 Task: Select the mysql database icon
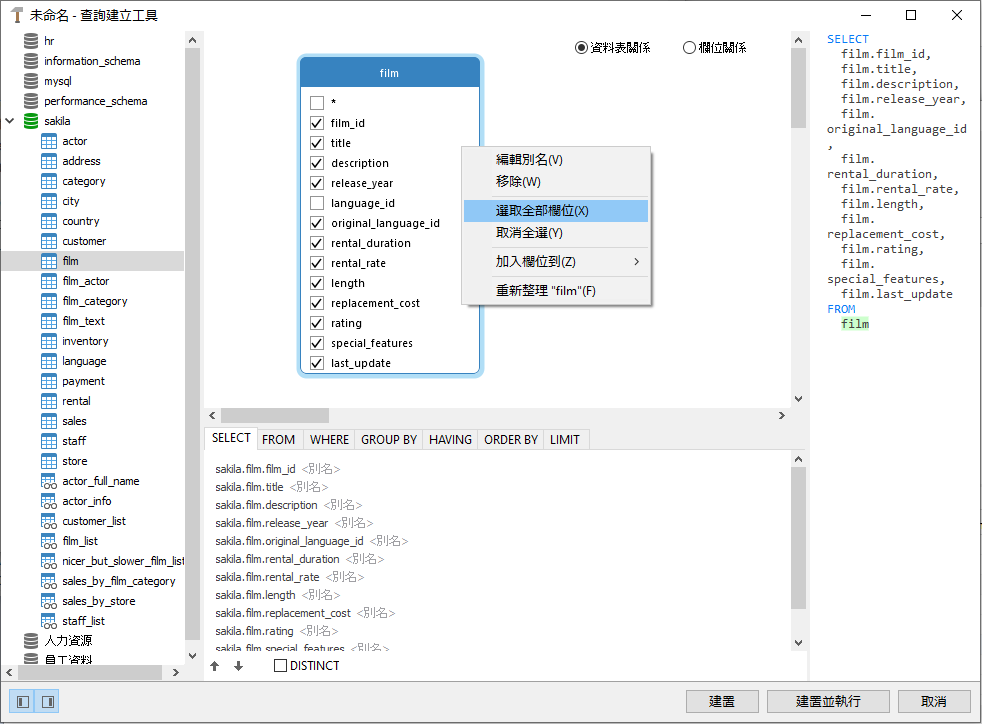click(30, 81)
